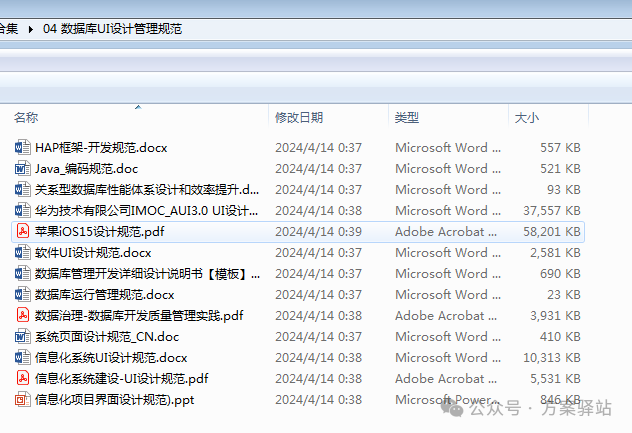This screenshot has width=632, height=433.
Task: Click the 10,313 KB size cell
Action: pos(552,358)
